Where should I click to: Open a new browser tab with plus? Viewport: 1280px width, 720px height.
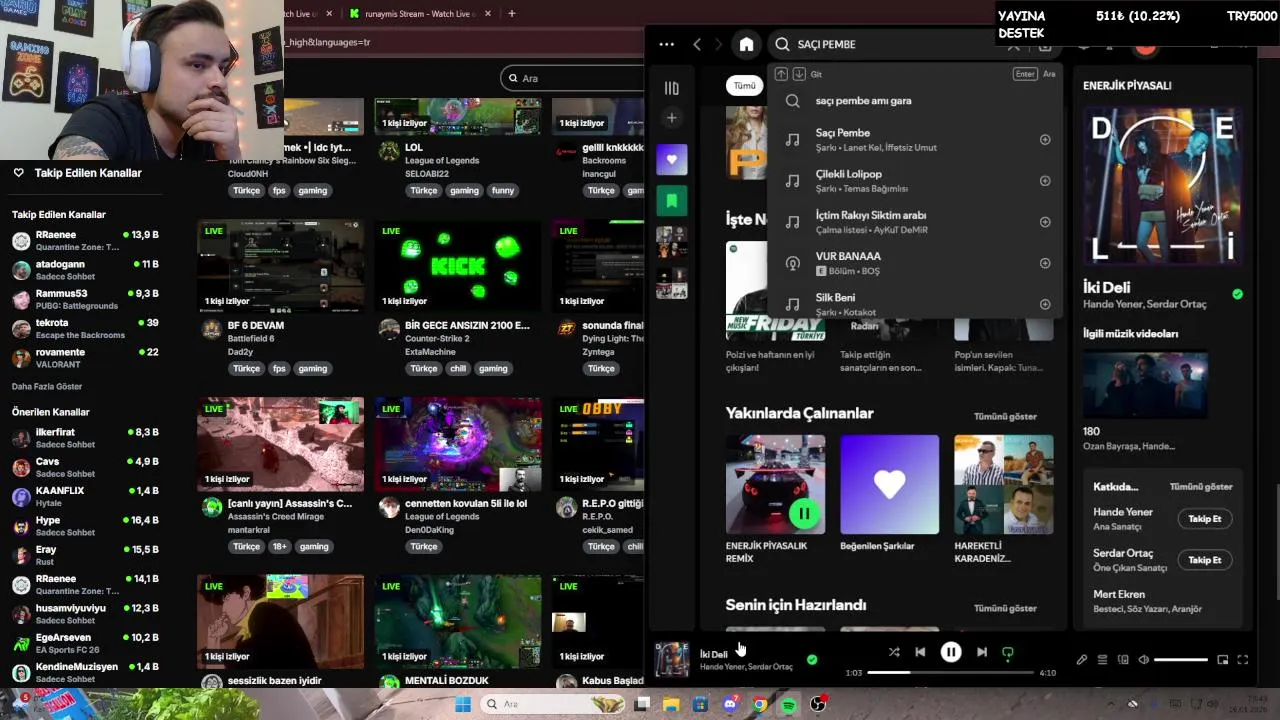click(512, 14)
